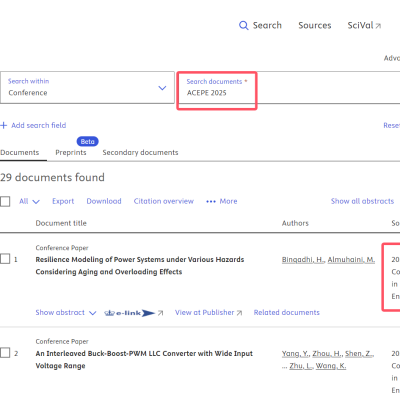Switch to the Secondary documents tab
Image resolution: width=400 pixels, height=400 pixels.
[140, 152]
